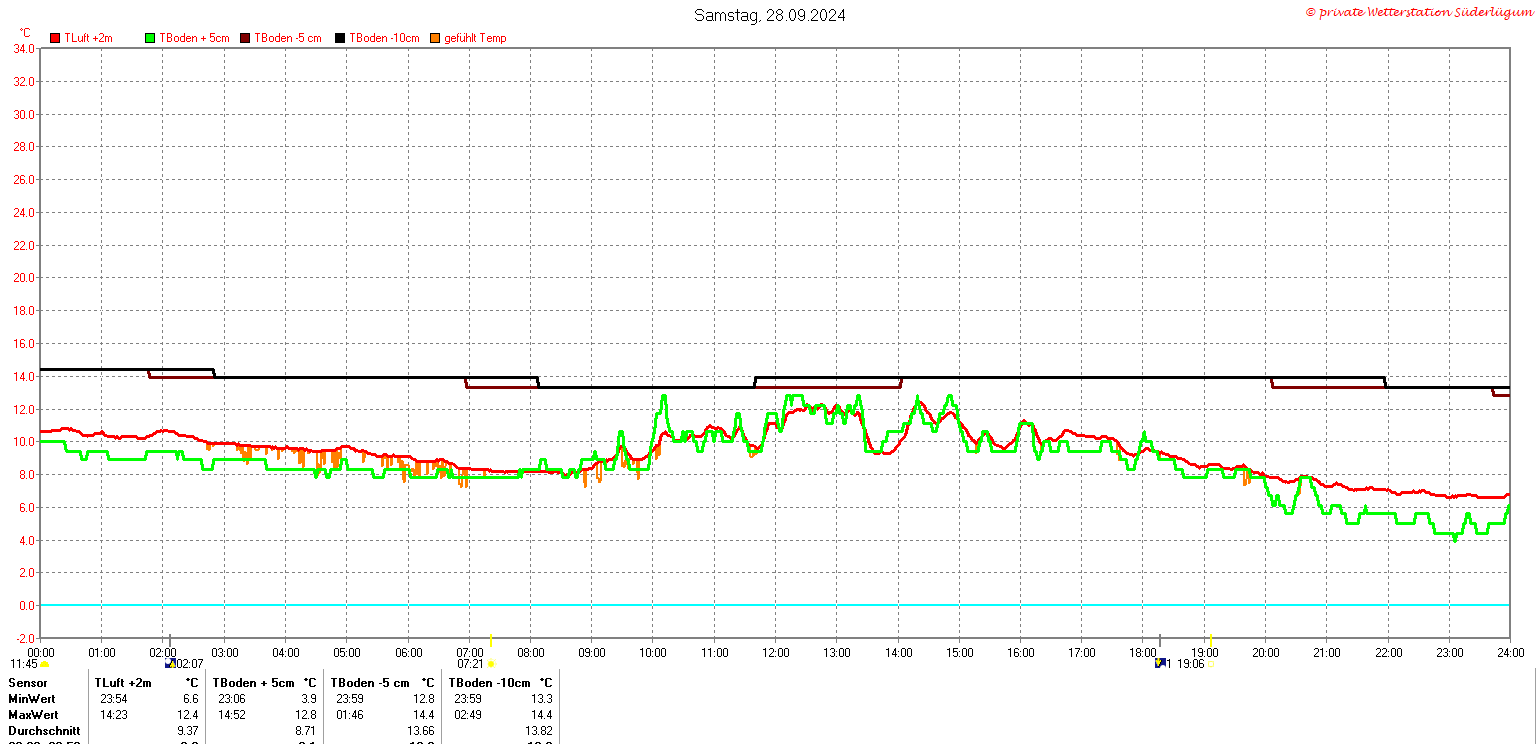Click the Durchschnitt row label in the table
Viewport: 1536px width, 744px height.
tap(41, 731)
